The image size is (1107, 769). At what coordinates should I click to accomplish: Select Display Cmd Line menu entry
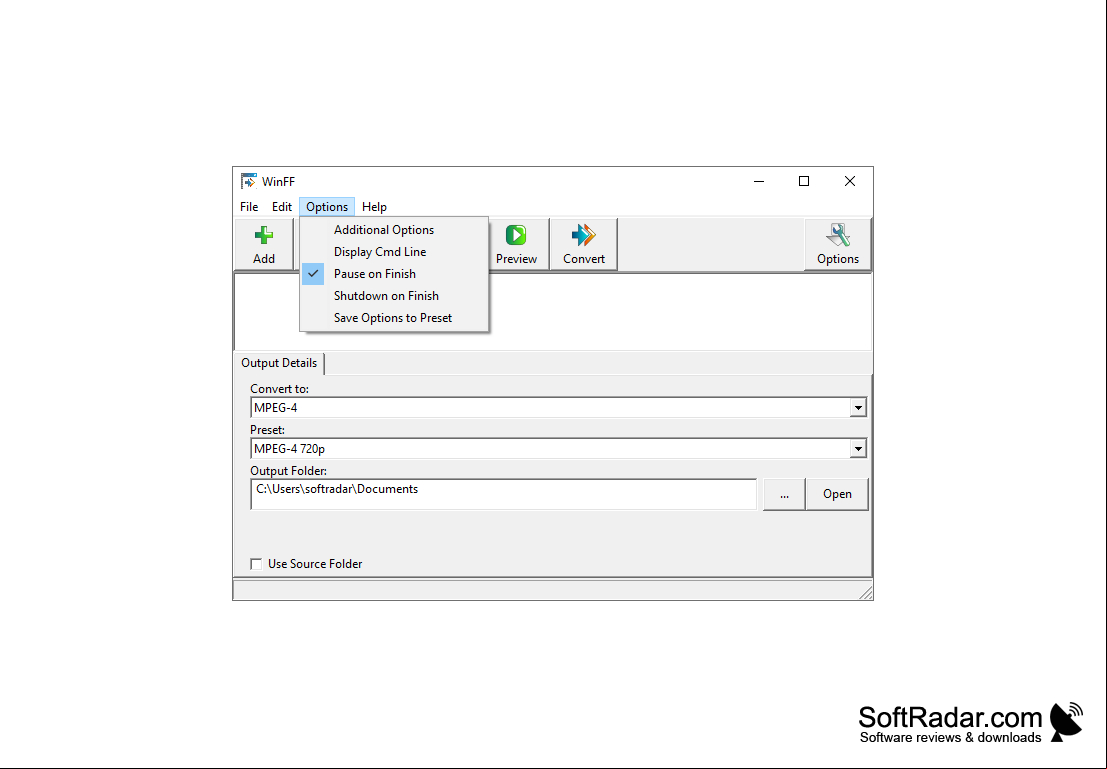click(394, 251)
